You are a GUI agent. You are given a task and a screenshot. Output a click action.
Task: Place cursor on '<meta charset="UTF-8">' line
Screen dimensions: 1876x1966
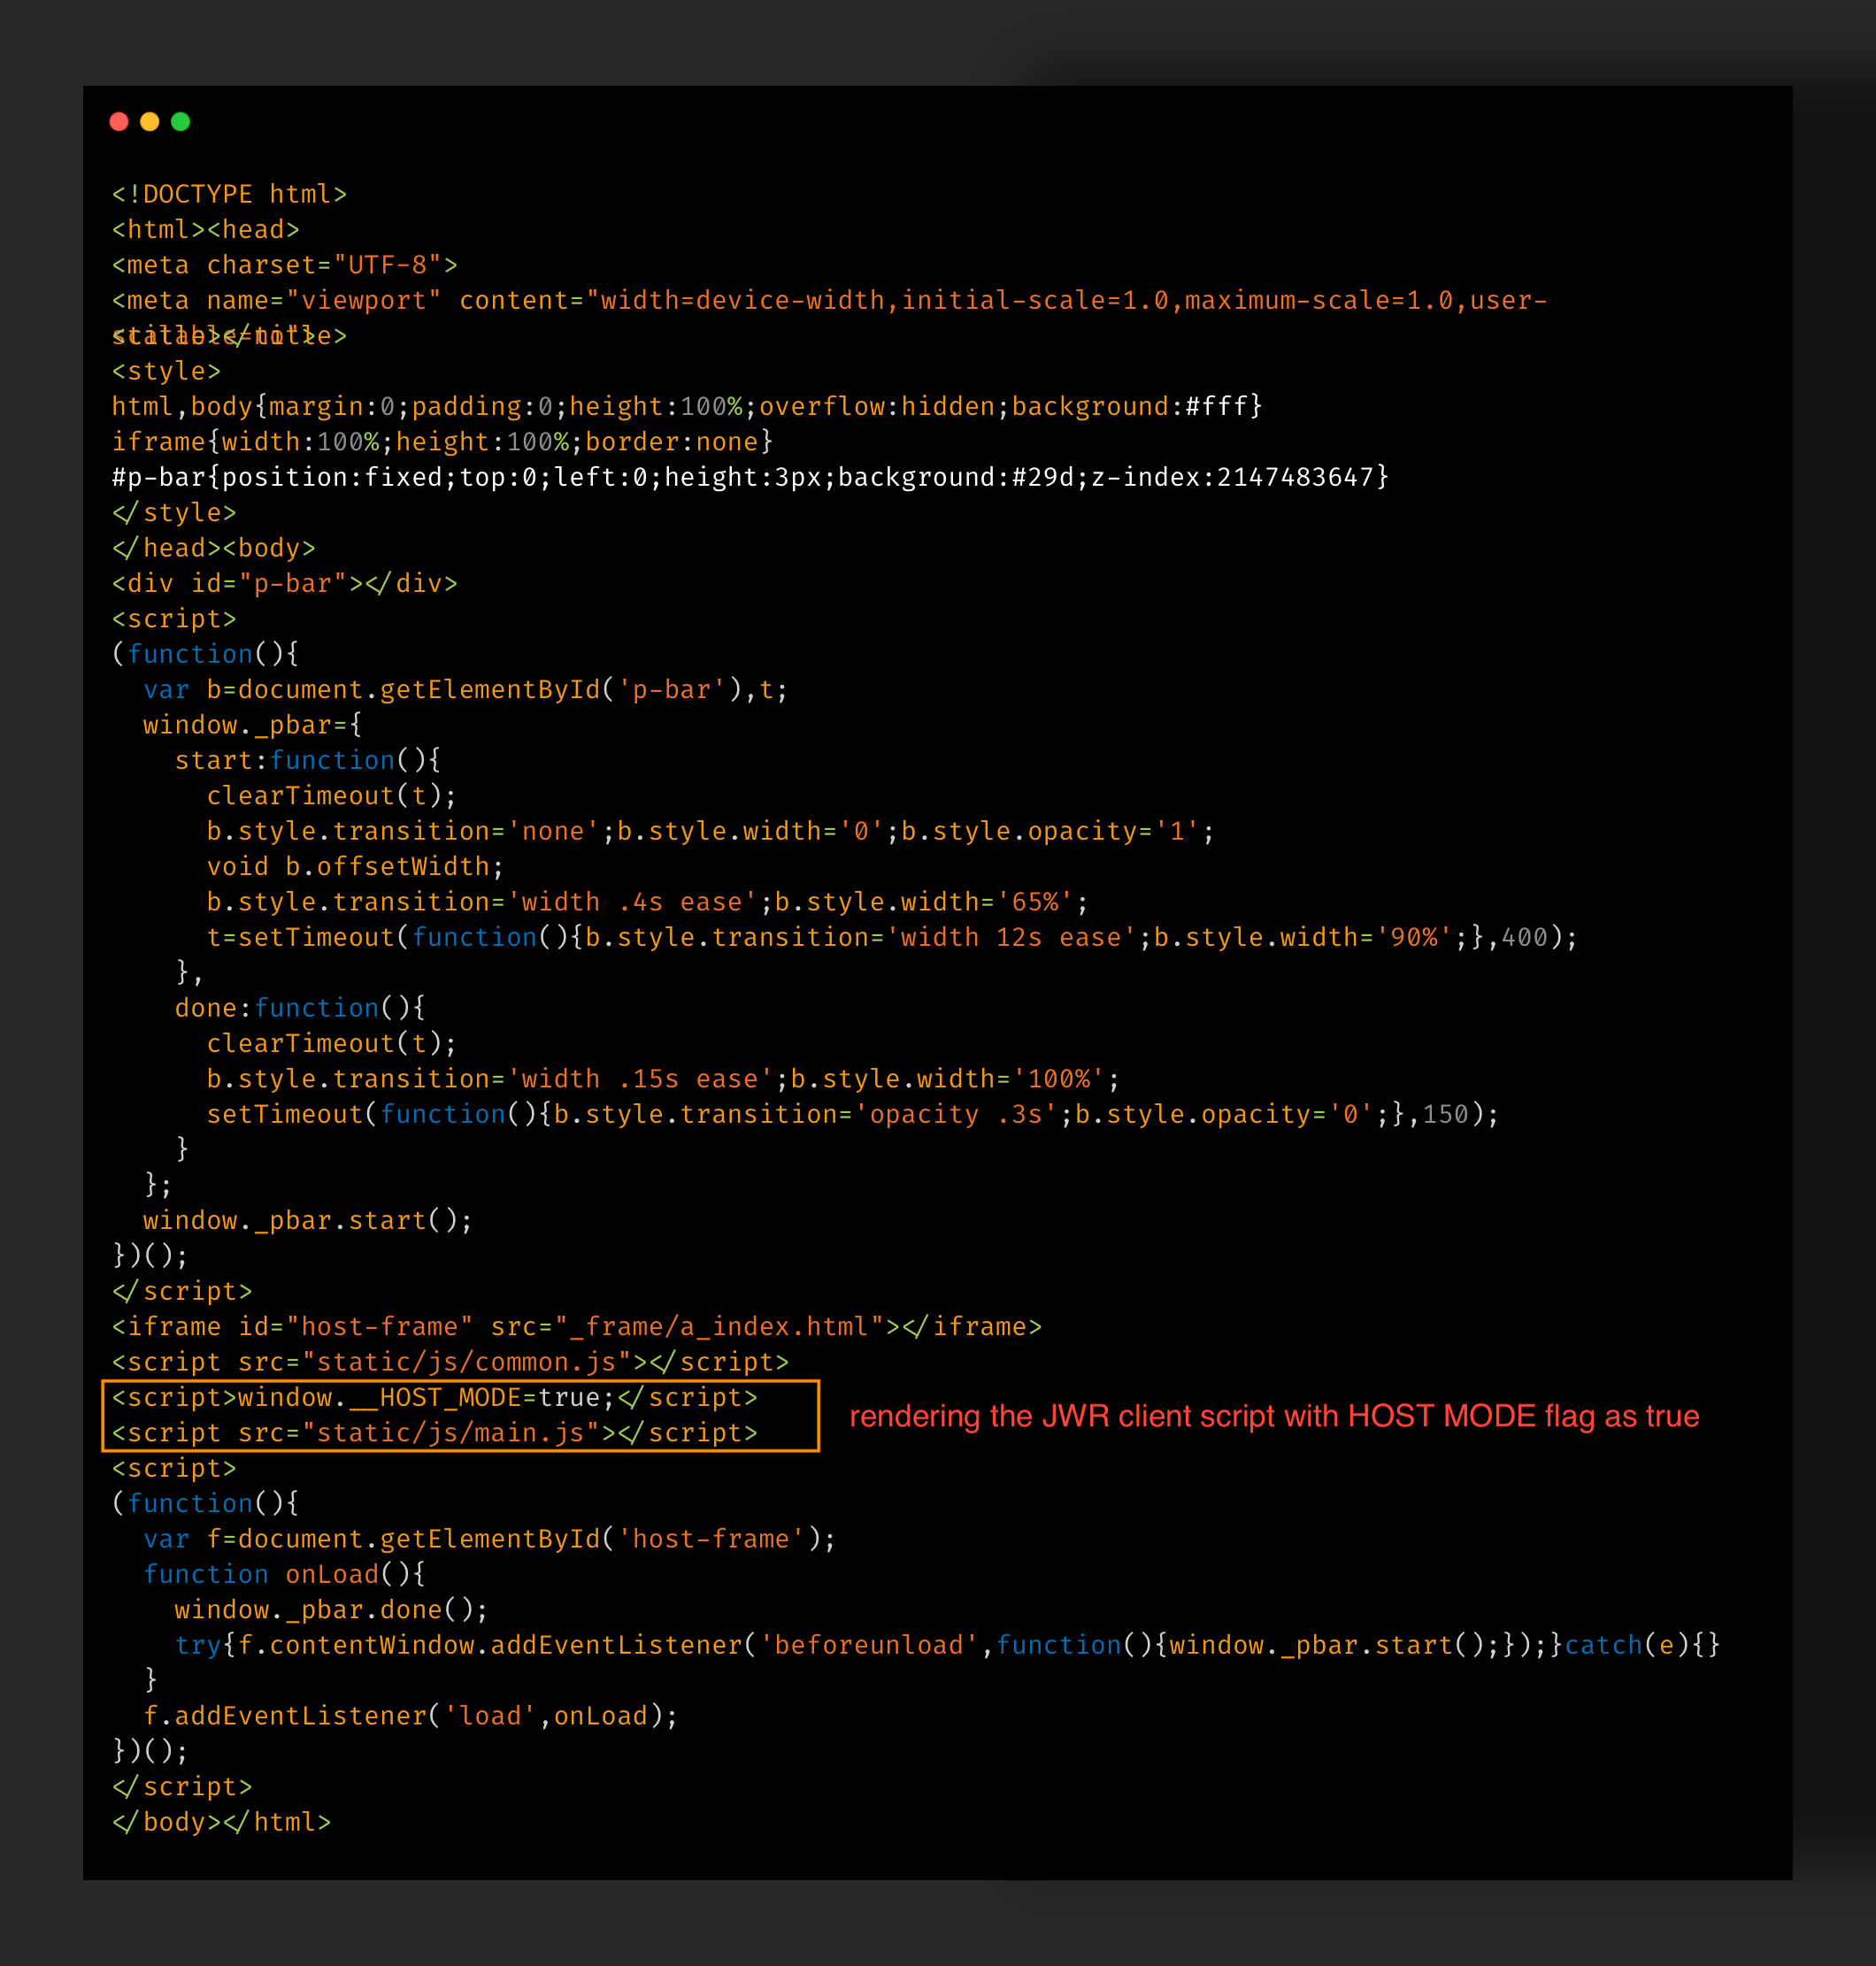coord(285,265)
